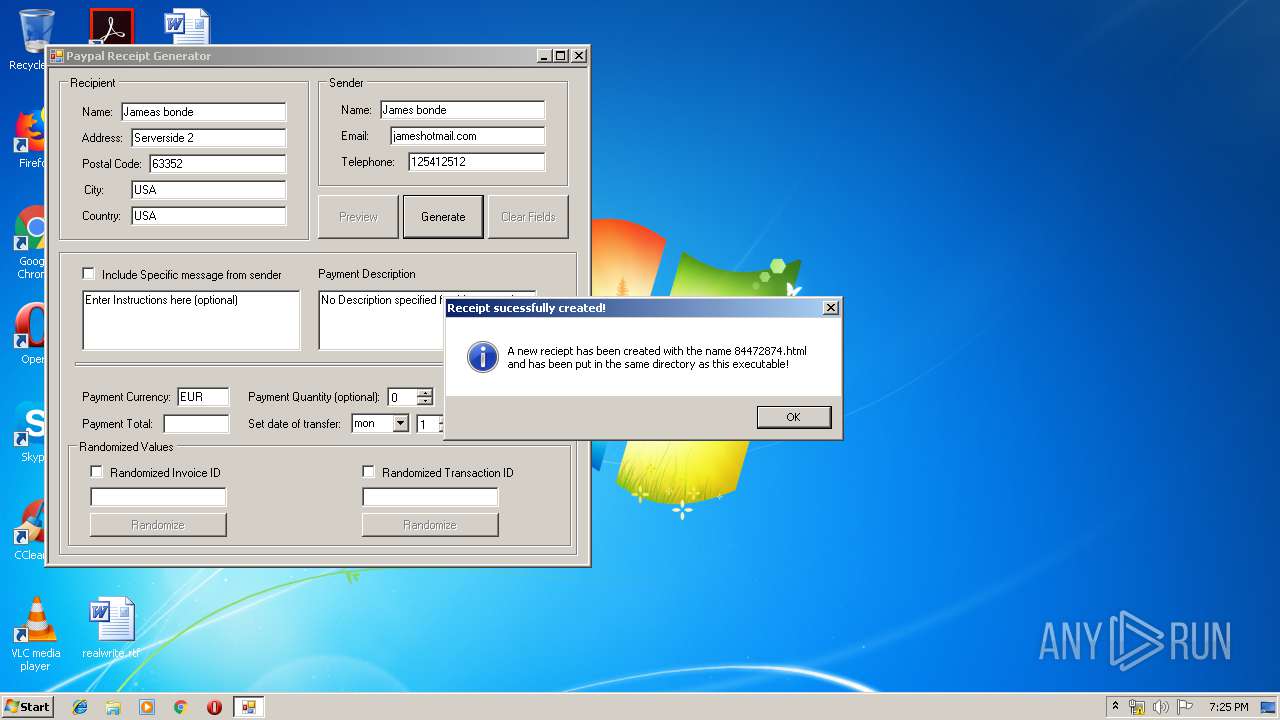The height and width of the screenshot is (720, 1280).
Task: Open Internet Explorer from the taskbar
Action: tap(80, 707)
